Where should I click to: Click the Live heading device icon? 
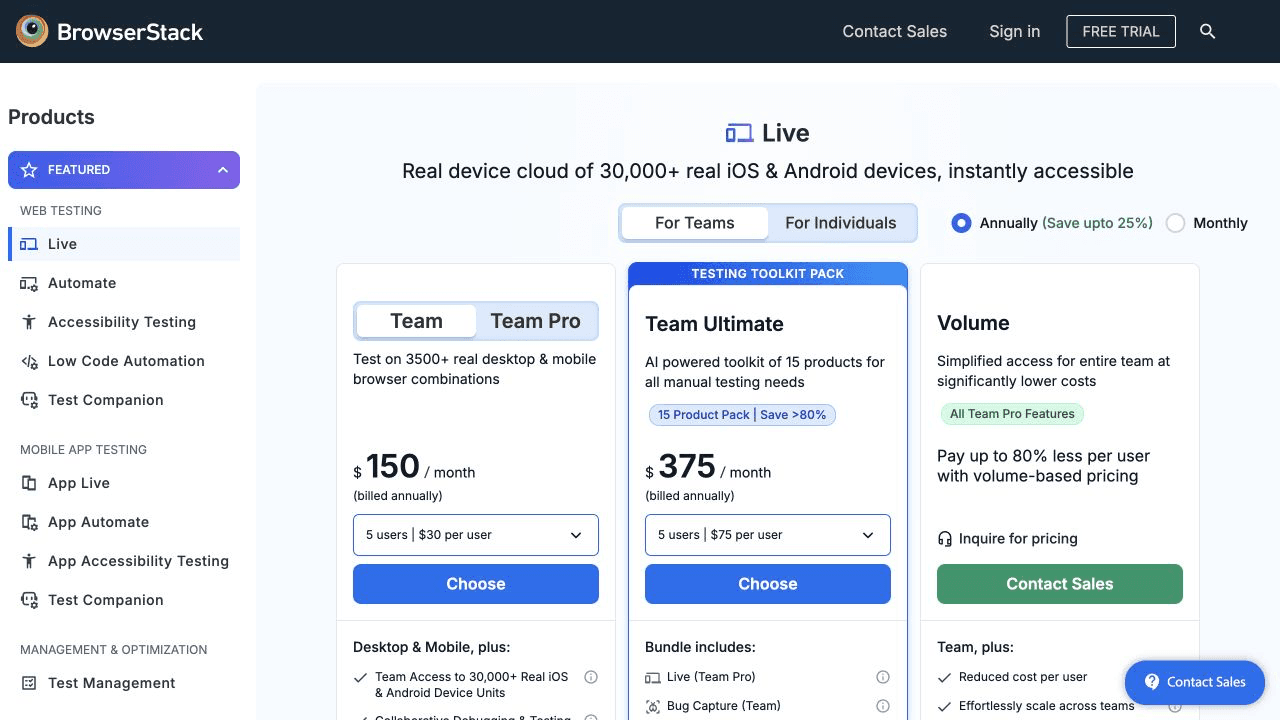[739, 133]
